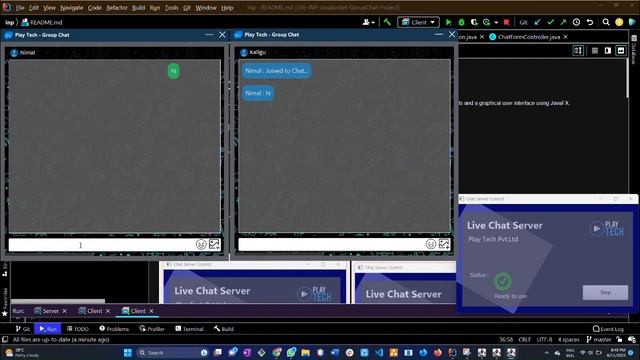Open Search Everywhere magnifier icon
This screenshot has height=360, width=640.
click(x=606, y=22)
